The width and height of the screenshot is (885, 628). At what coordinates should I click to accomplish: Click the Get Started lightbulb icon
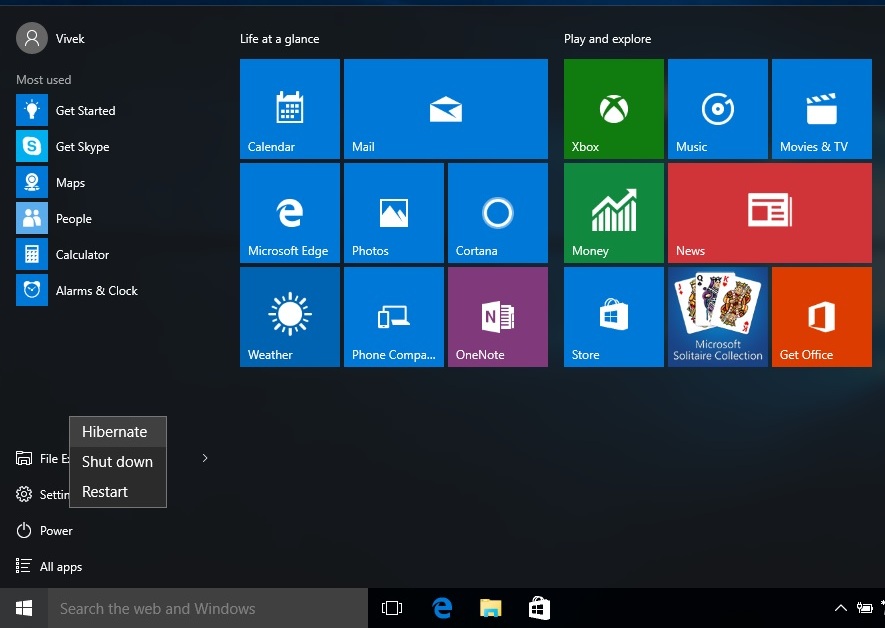[32, 110]
